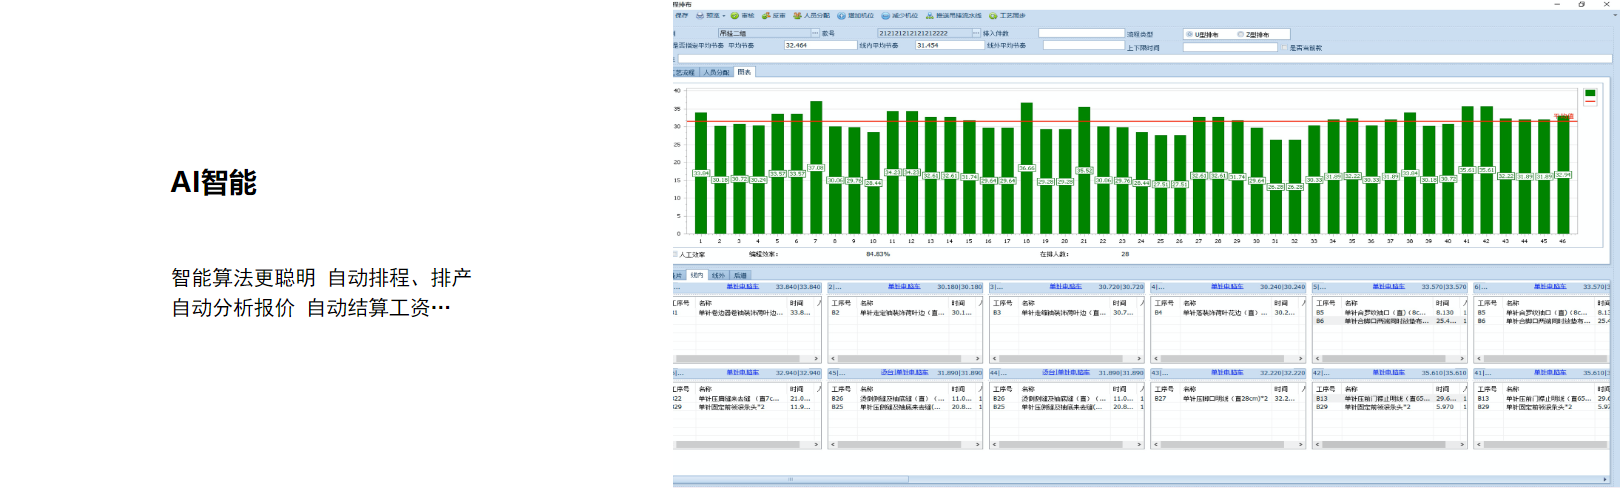Click the 人员分配 people icon in toolbar
Image resolution: width=1620 pixels, height=488 pixels.
tap(797, 16)
